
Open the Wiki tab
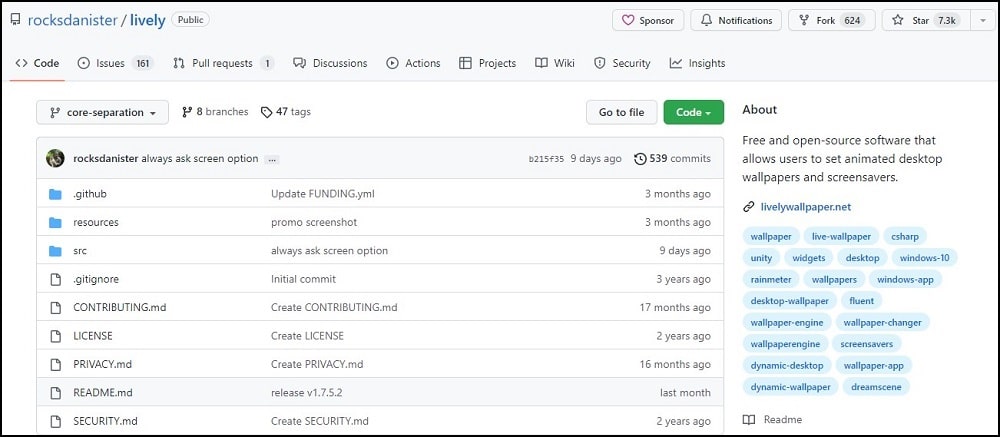555,63
